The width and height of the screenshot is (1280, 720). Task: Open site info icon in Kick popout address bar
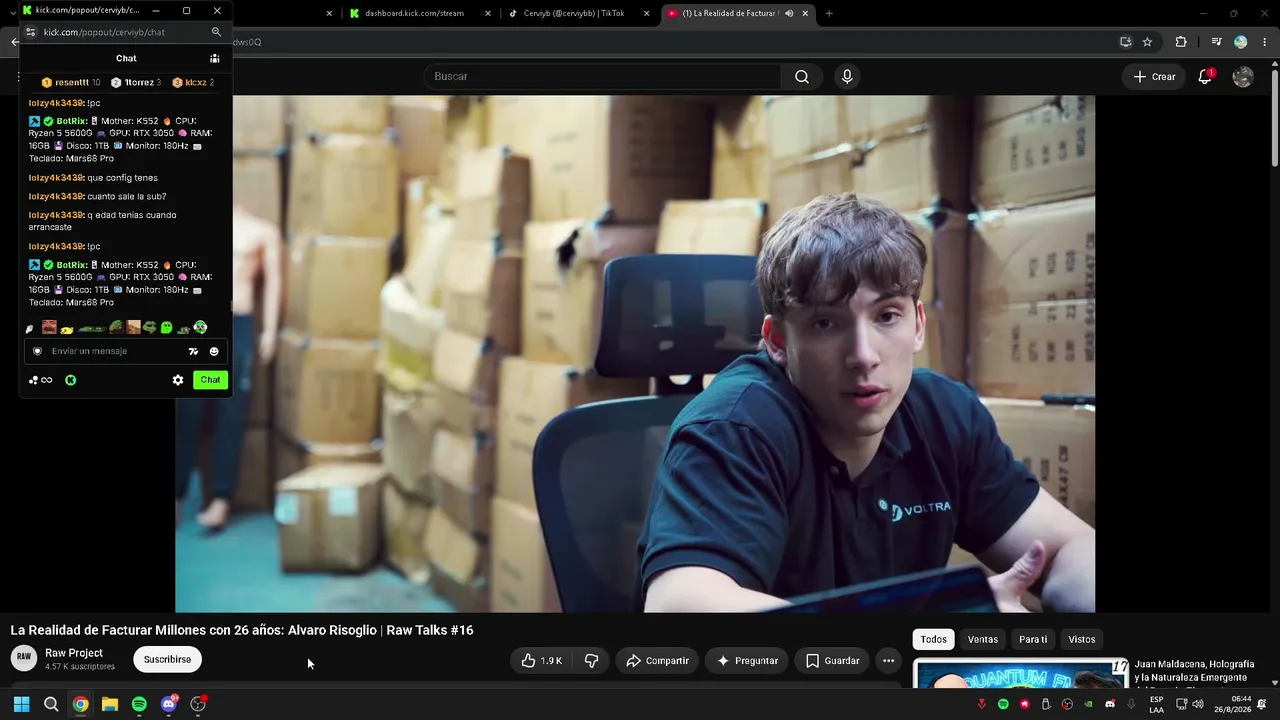coord(31,32)
